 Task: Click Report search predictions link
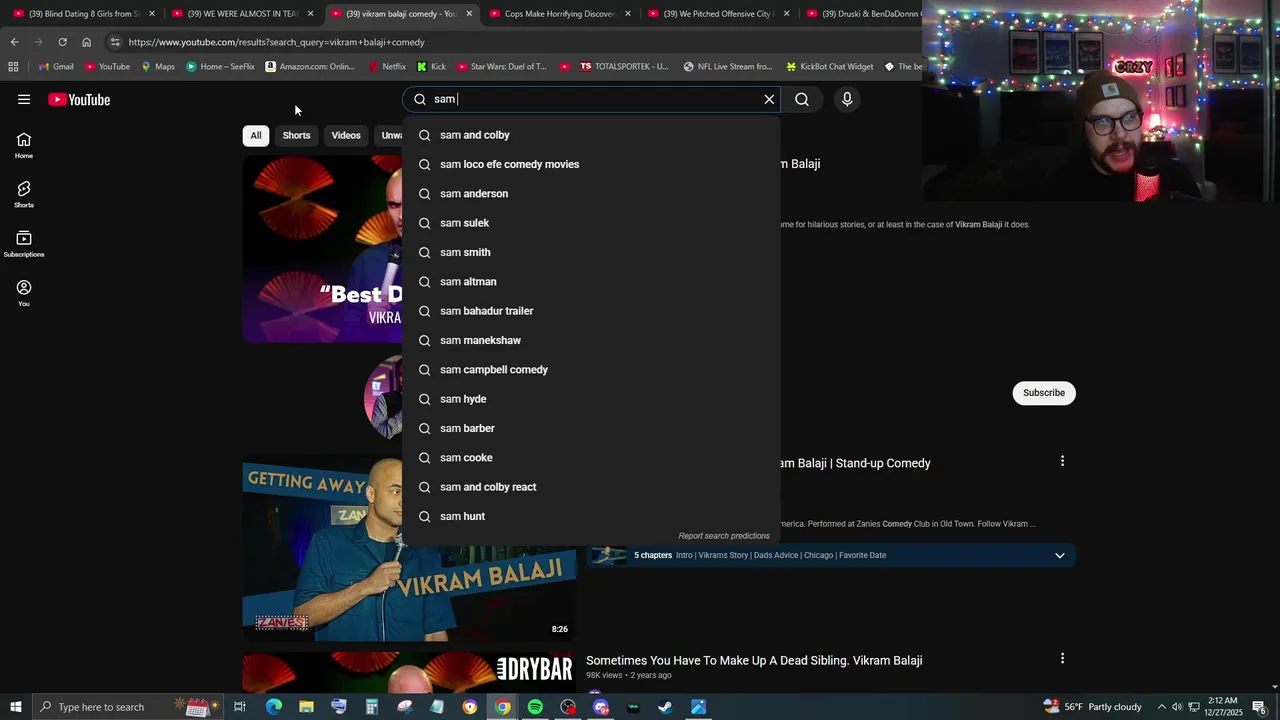pyautogui.click(x=724, y=536)
